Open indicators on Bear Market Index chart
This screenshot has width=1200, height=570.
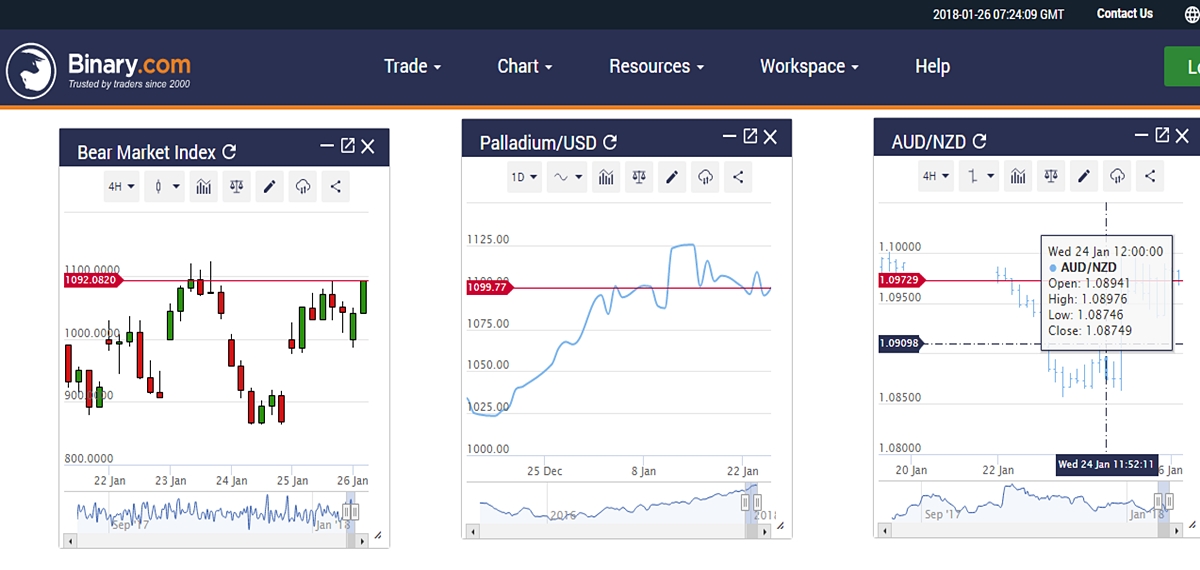[204, 186]
